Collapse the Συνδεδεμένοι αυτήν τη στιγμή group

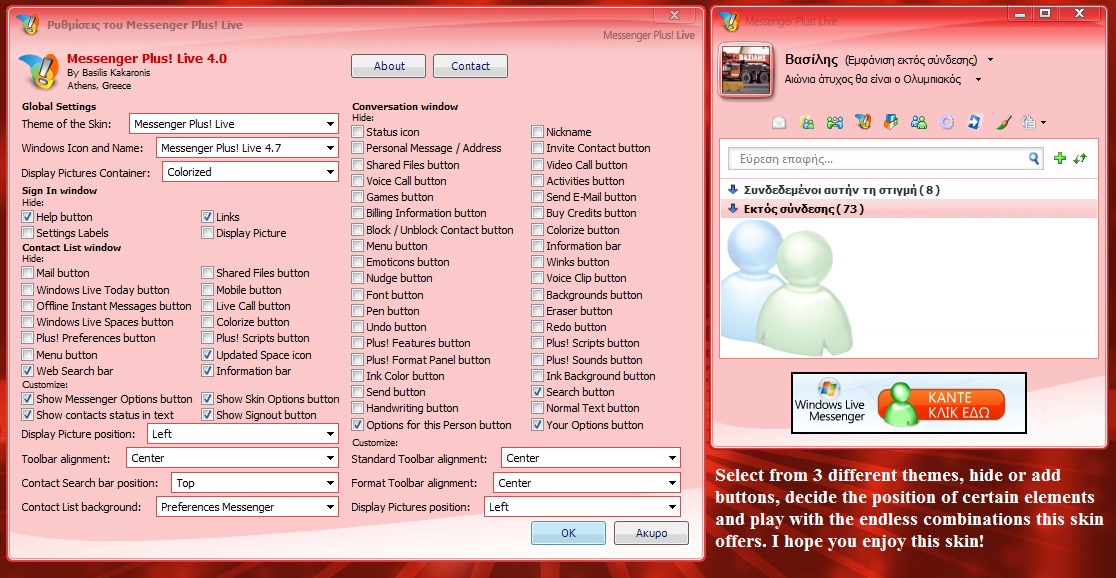tap(733, 190)
